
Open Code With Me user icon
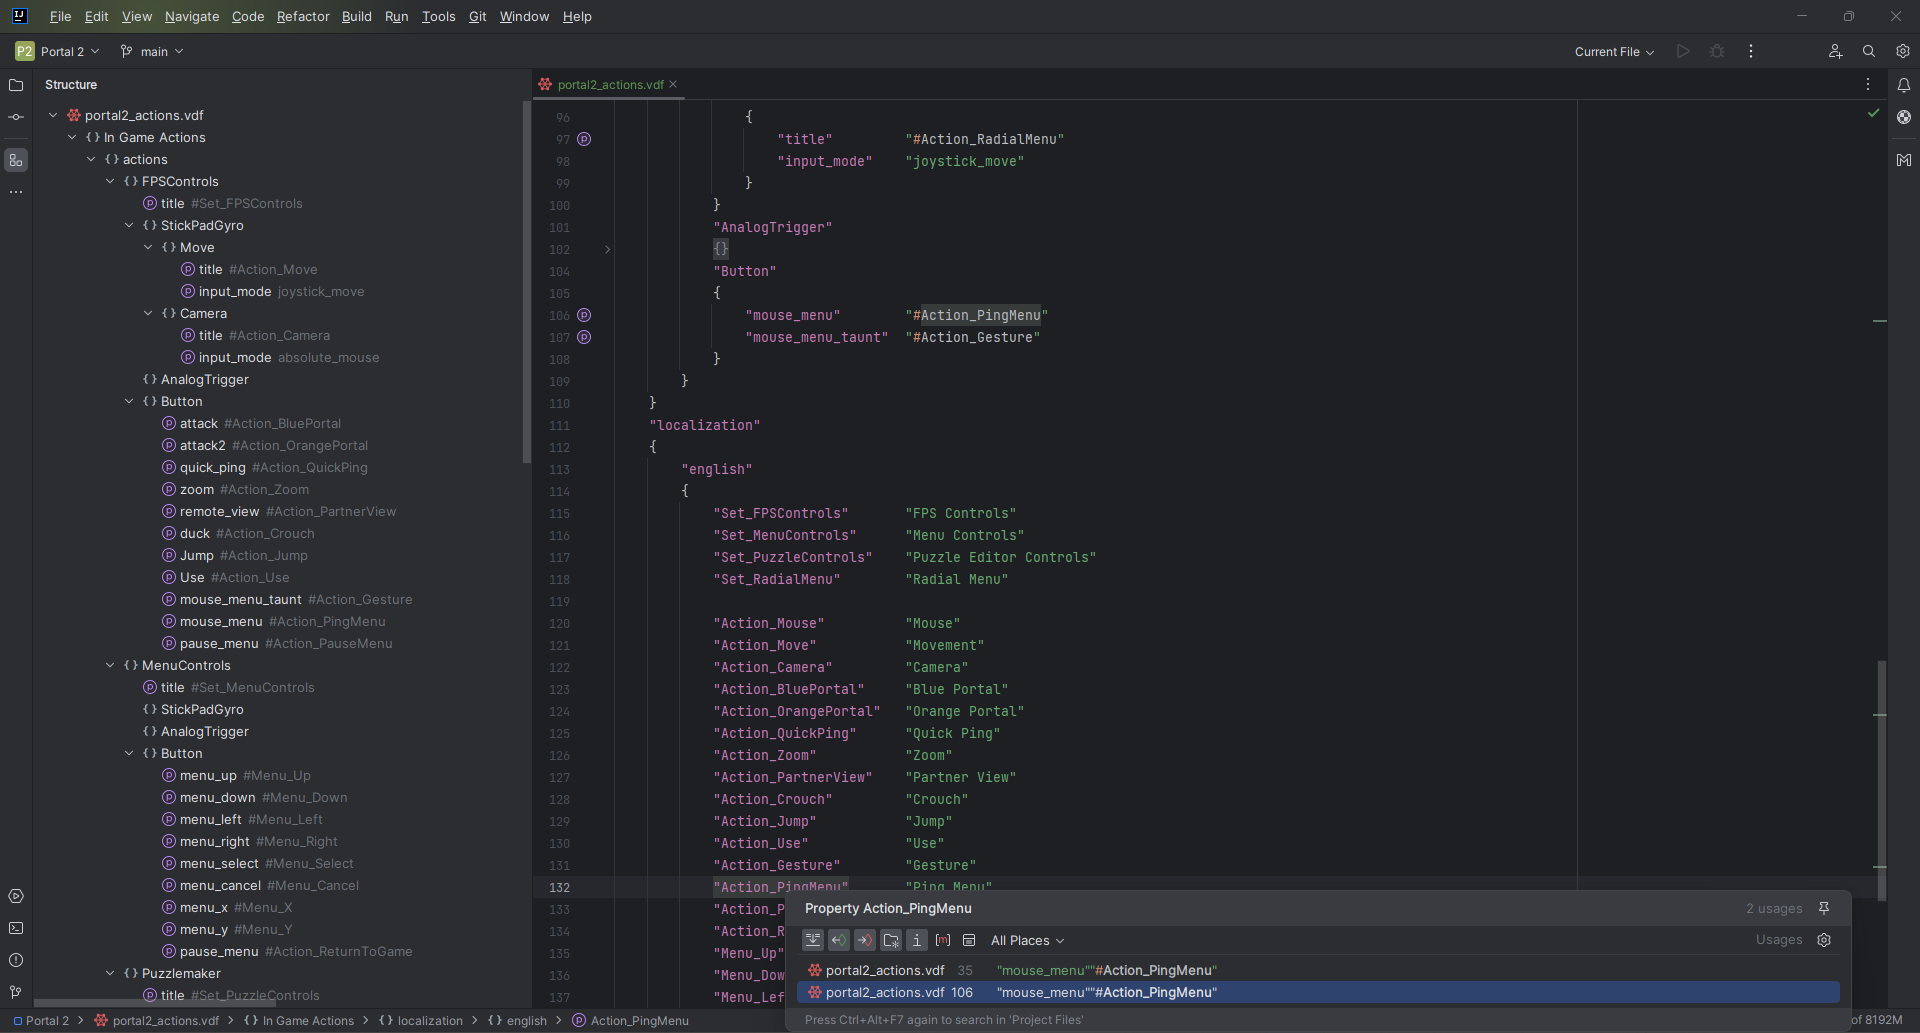tap(1835, 51)
